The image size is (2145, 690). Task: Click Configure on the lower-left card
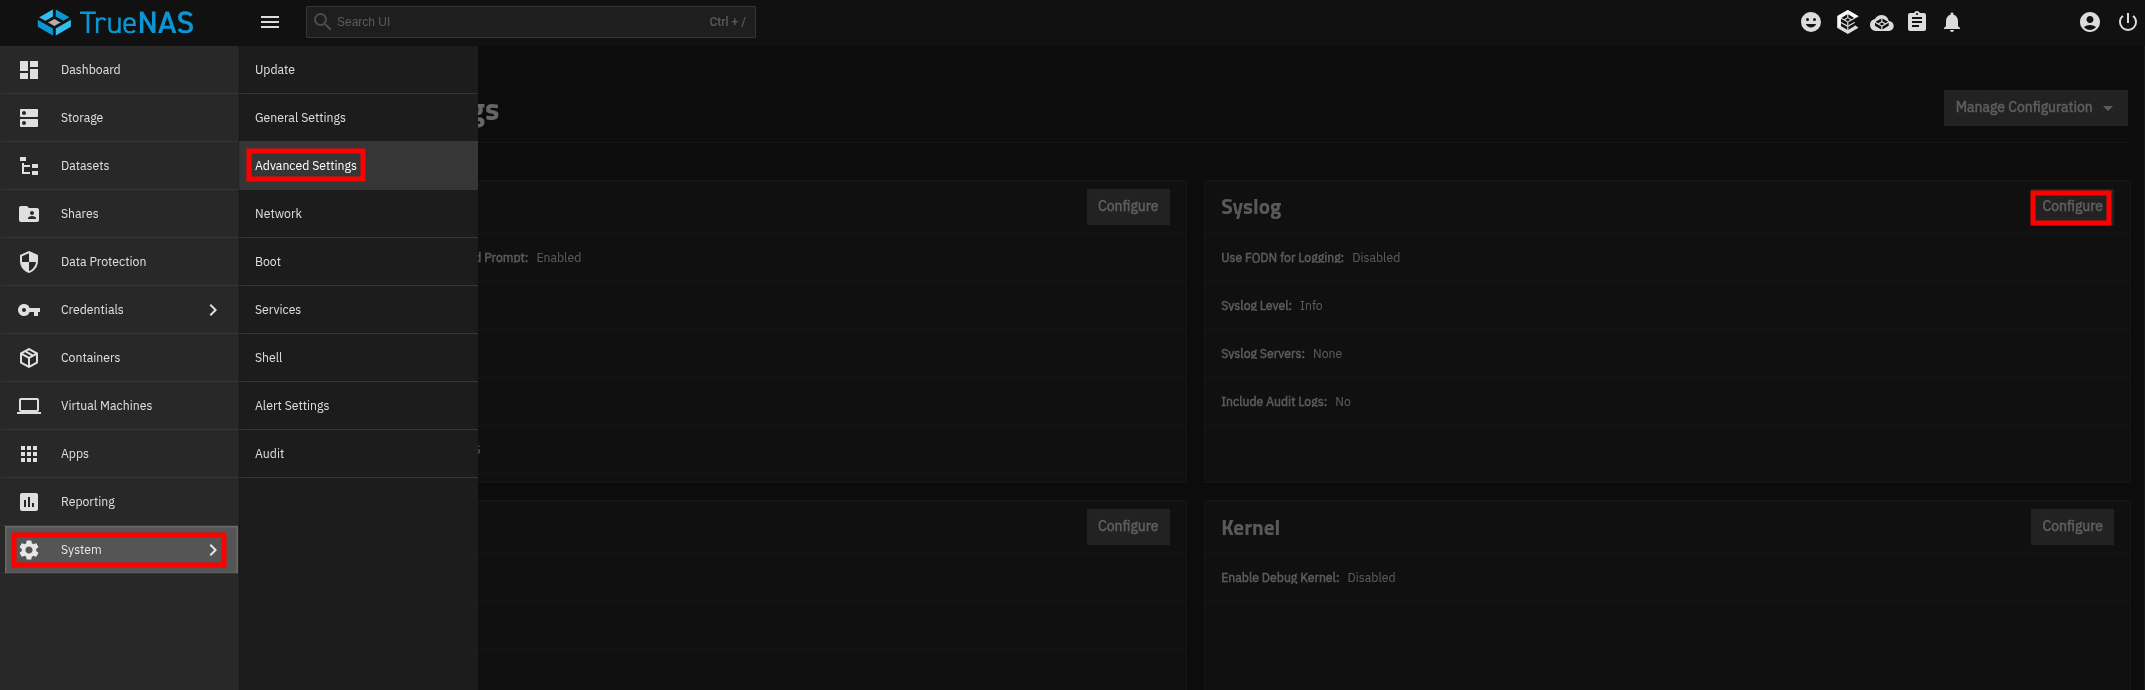pos(1128,527)
